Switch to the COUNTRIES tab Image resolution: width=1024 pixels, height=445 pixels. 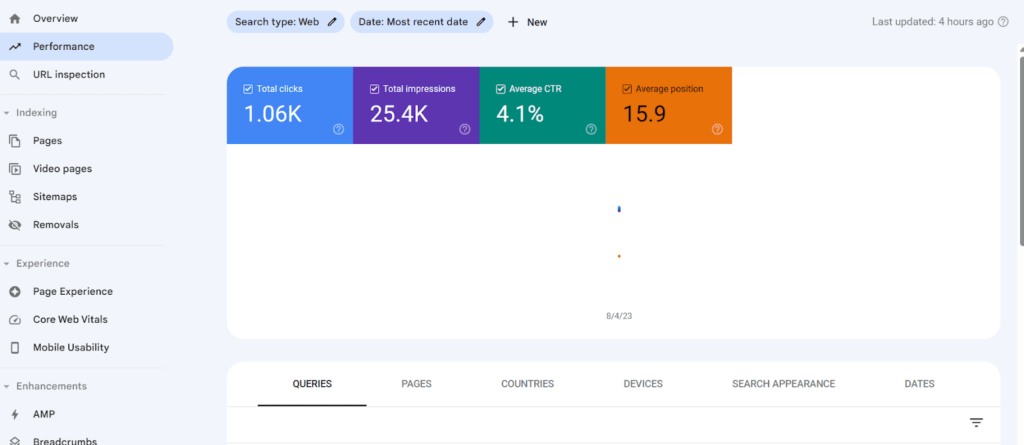click(528, 384)
